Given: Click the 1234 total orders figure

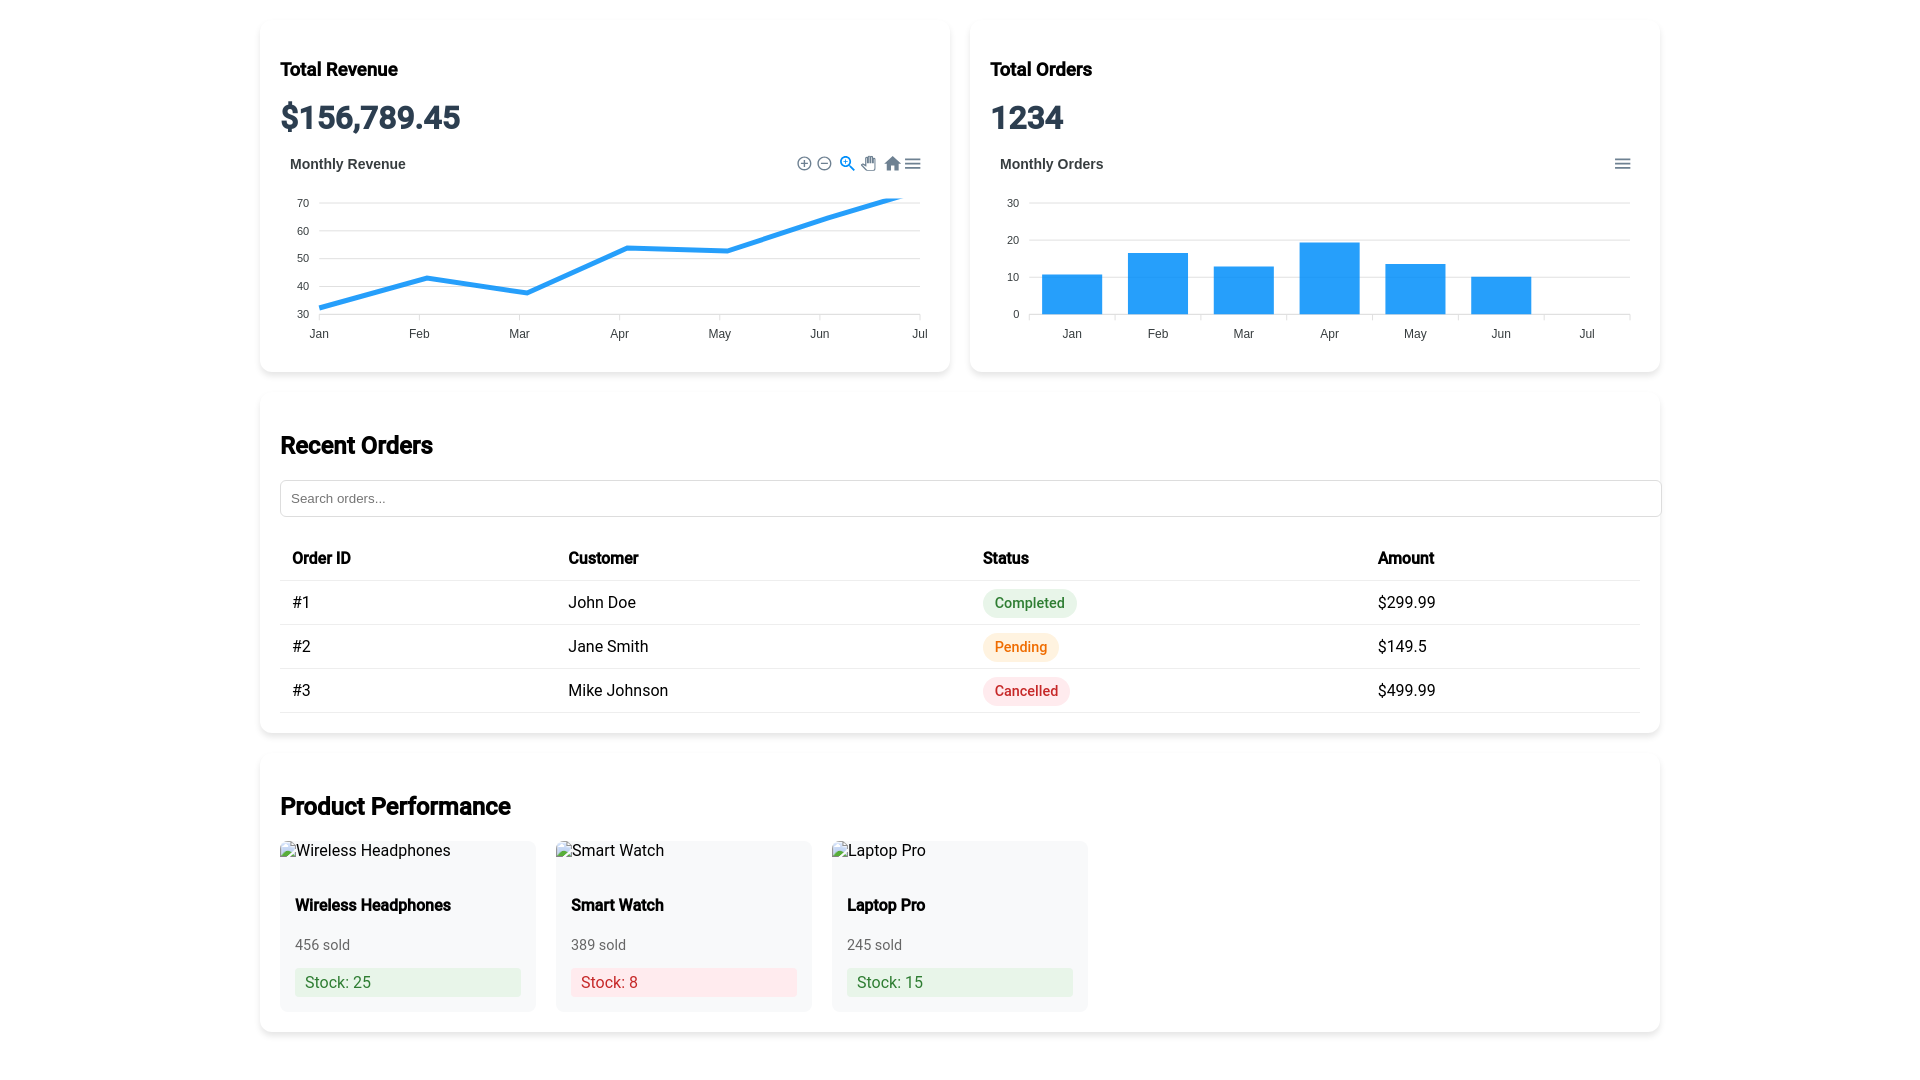Looking at the screenshot, I should click(x=1026, y=118).
